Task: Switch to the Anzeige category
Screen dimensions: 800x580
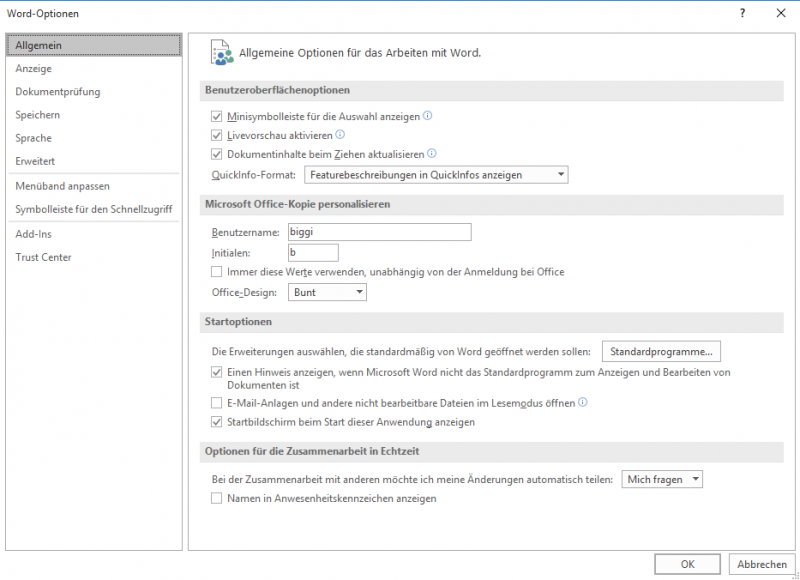Action: [33, 68]
